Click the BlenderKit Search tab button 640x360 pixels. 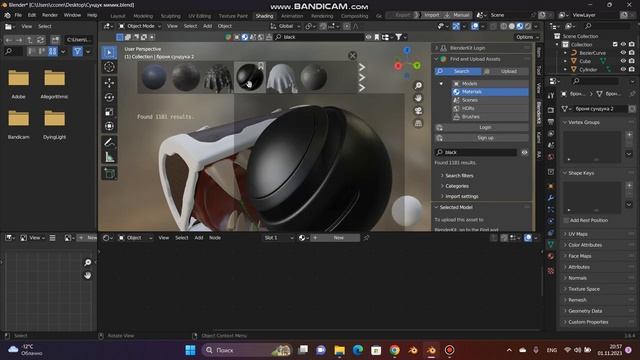pyautogui.click(x=458, y=71)
